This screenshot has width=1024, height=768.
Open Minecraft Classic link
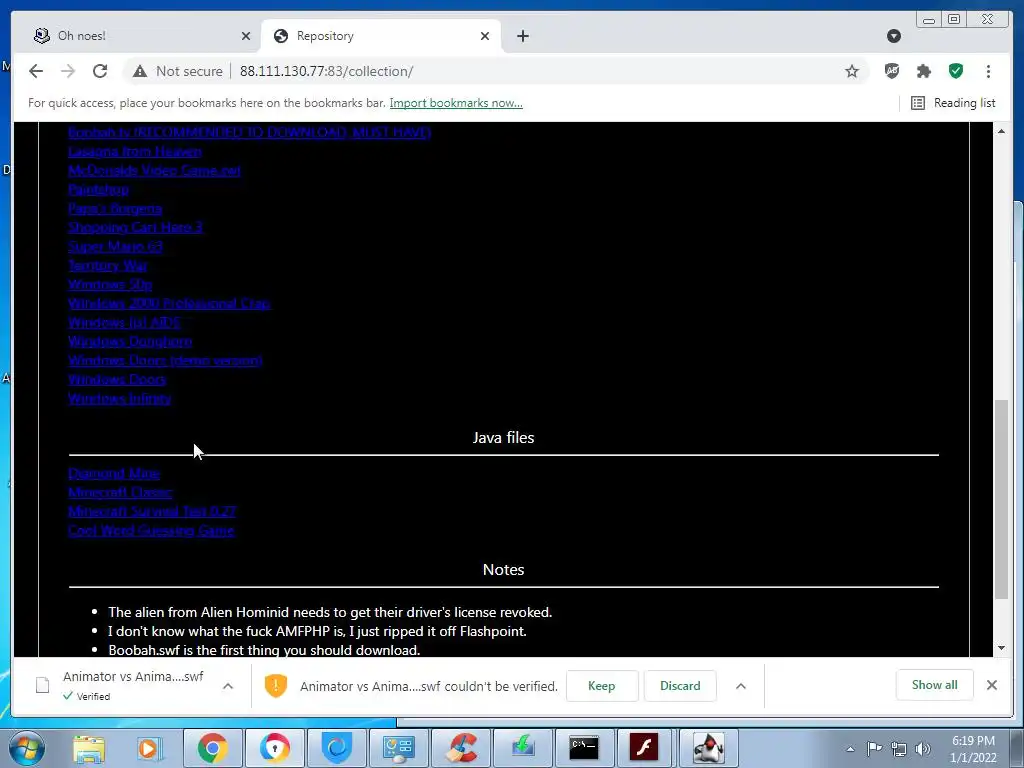point(120,492)
